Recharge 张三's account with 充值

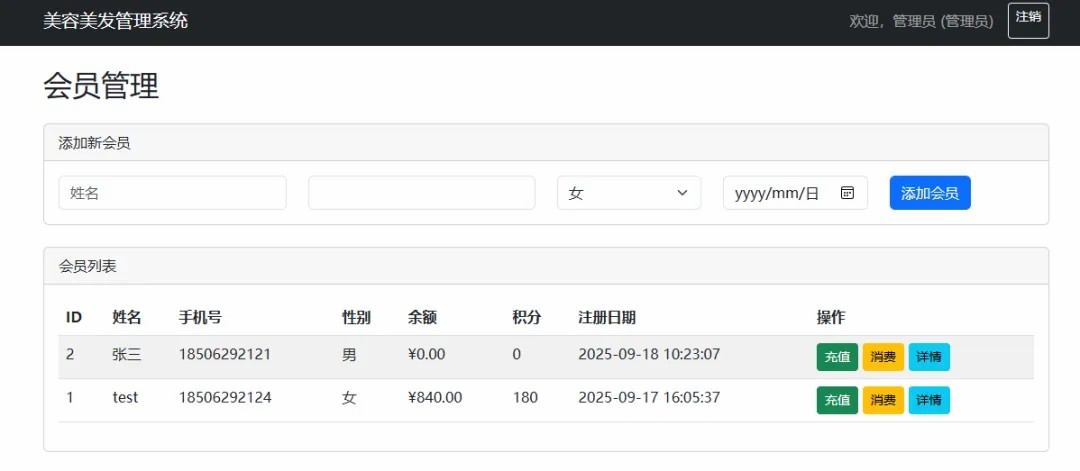[836, 357]
